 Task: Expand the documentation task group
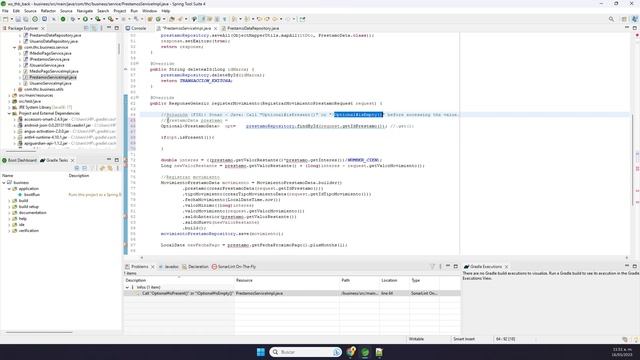point(9,213)
